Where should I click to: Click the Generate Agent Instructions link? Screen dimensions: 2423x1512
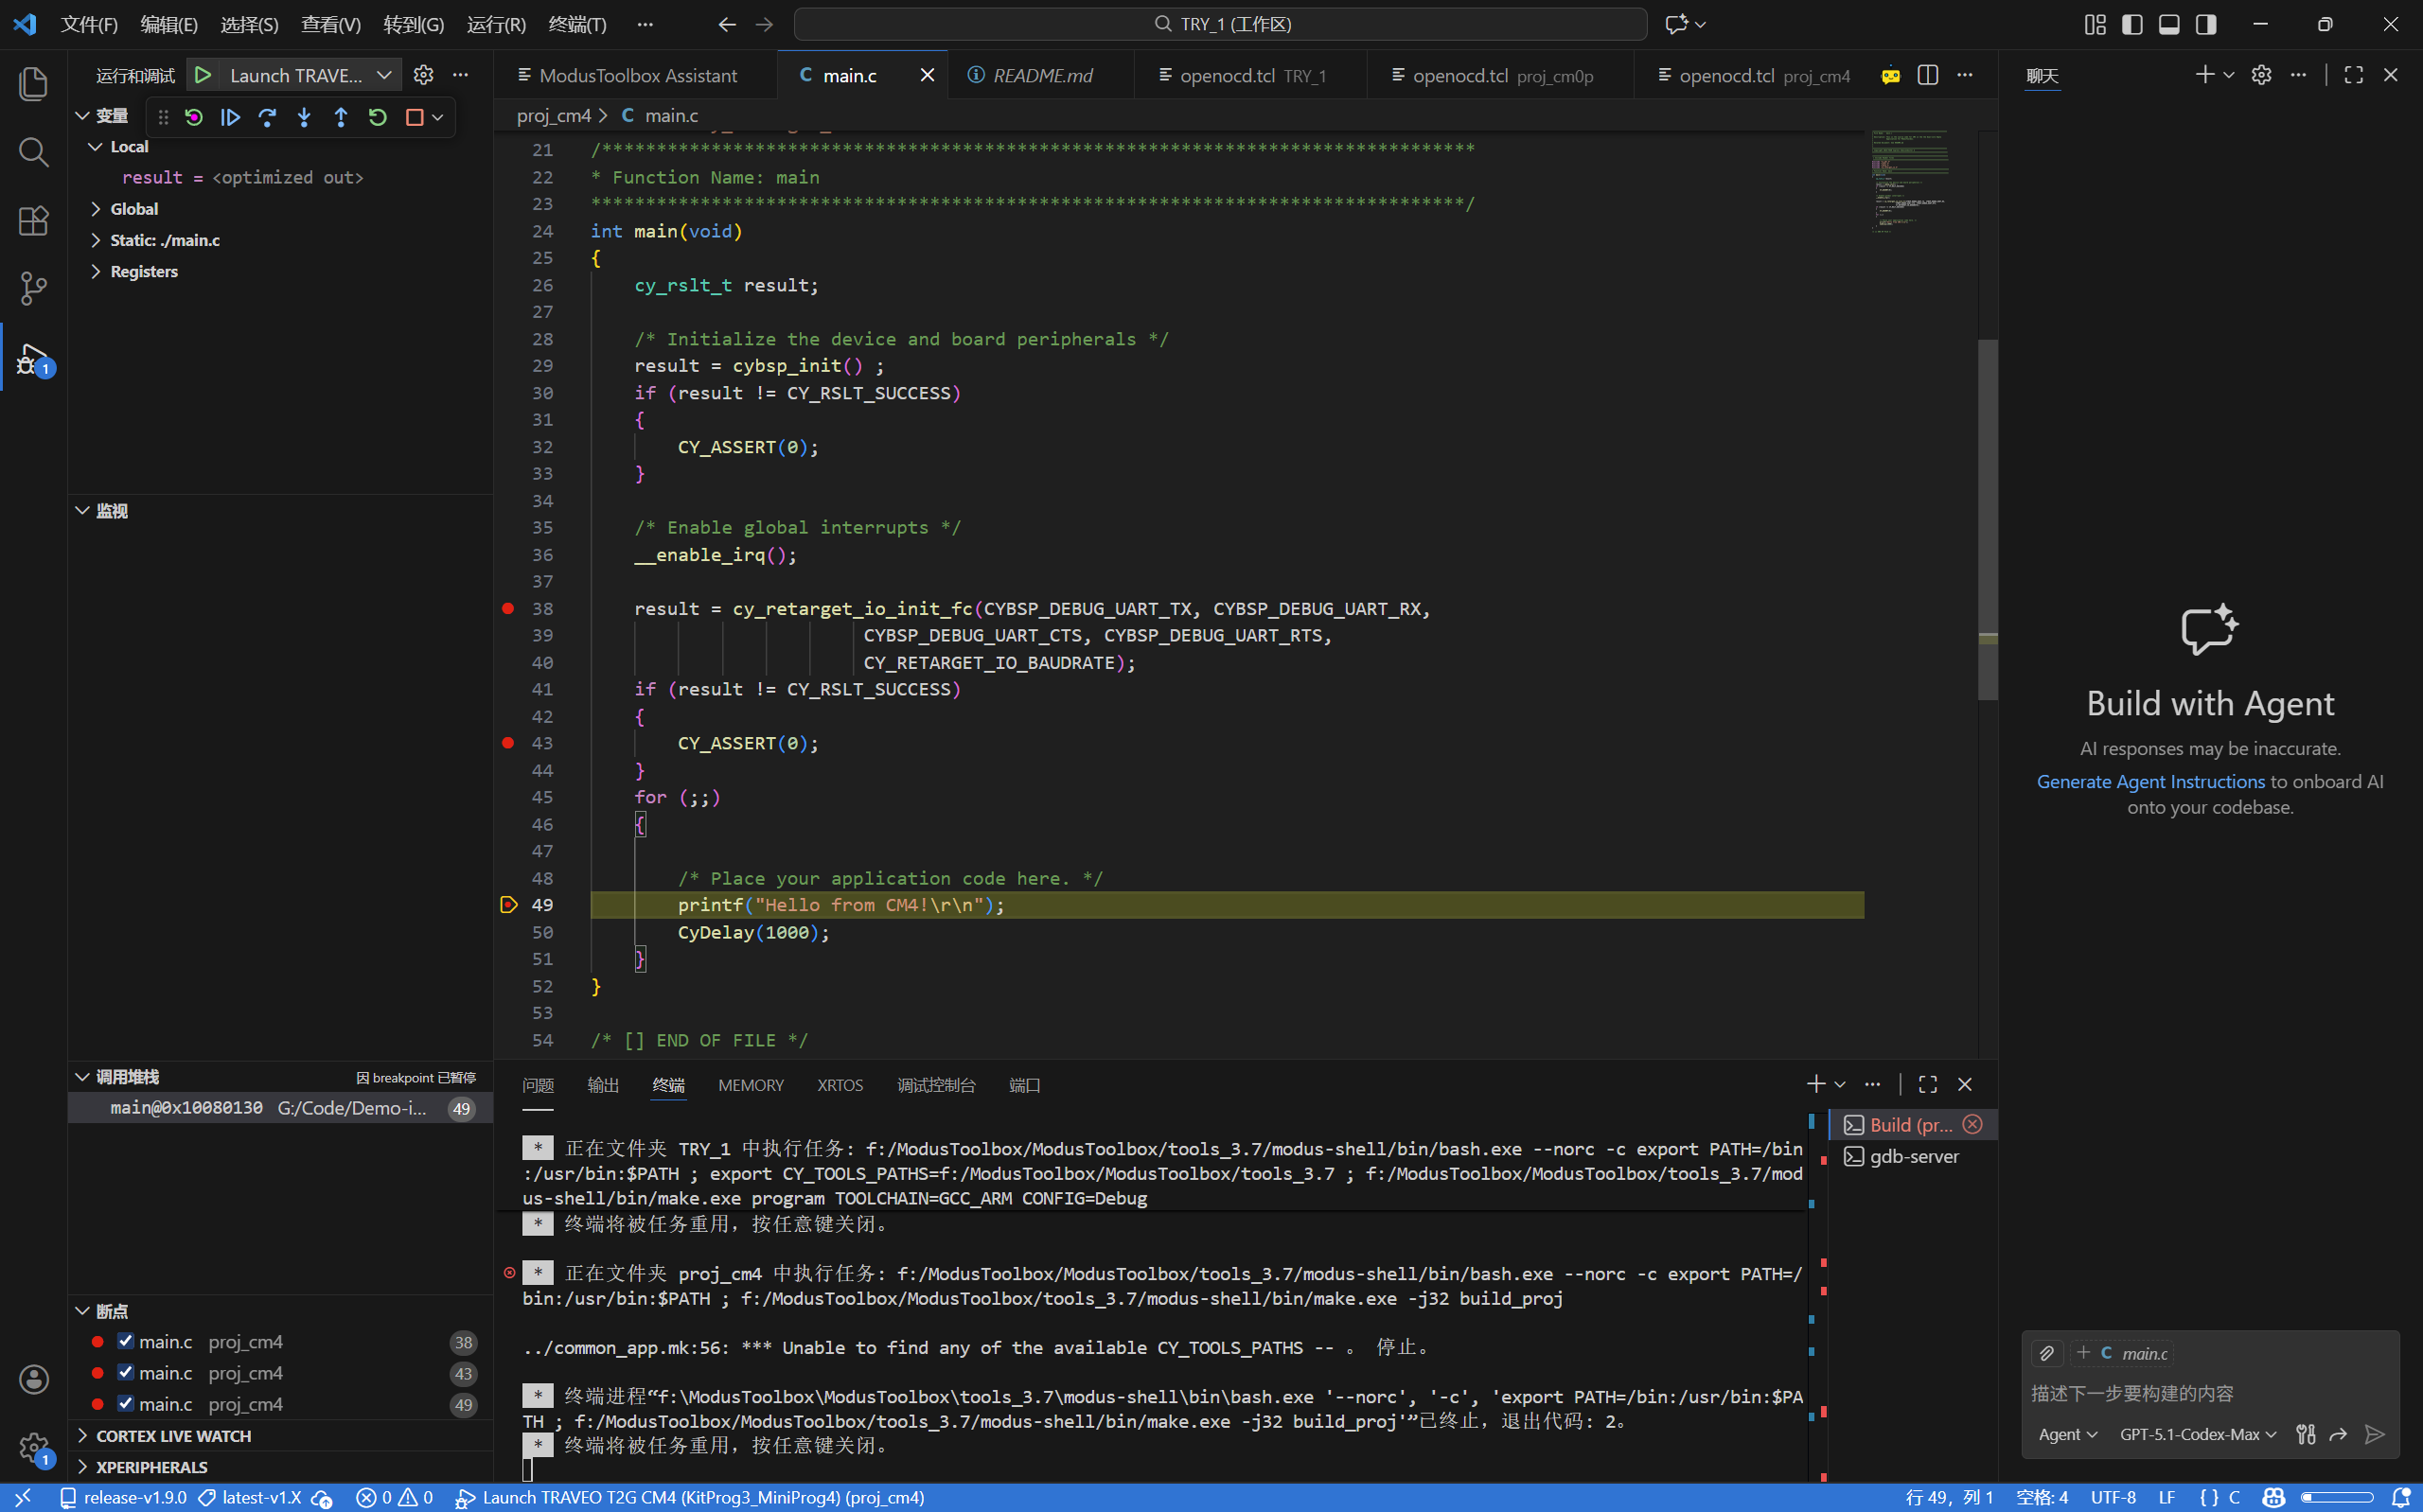2150,781
